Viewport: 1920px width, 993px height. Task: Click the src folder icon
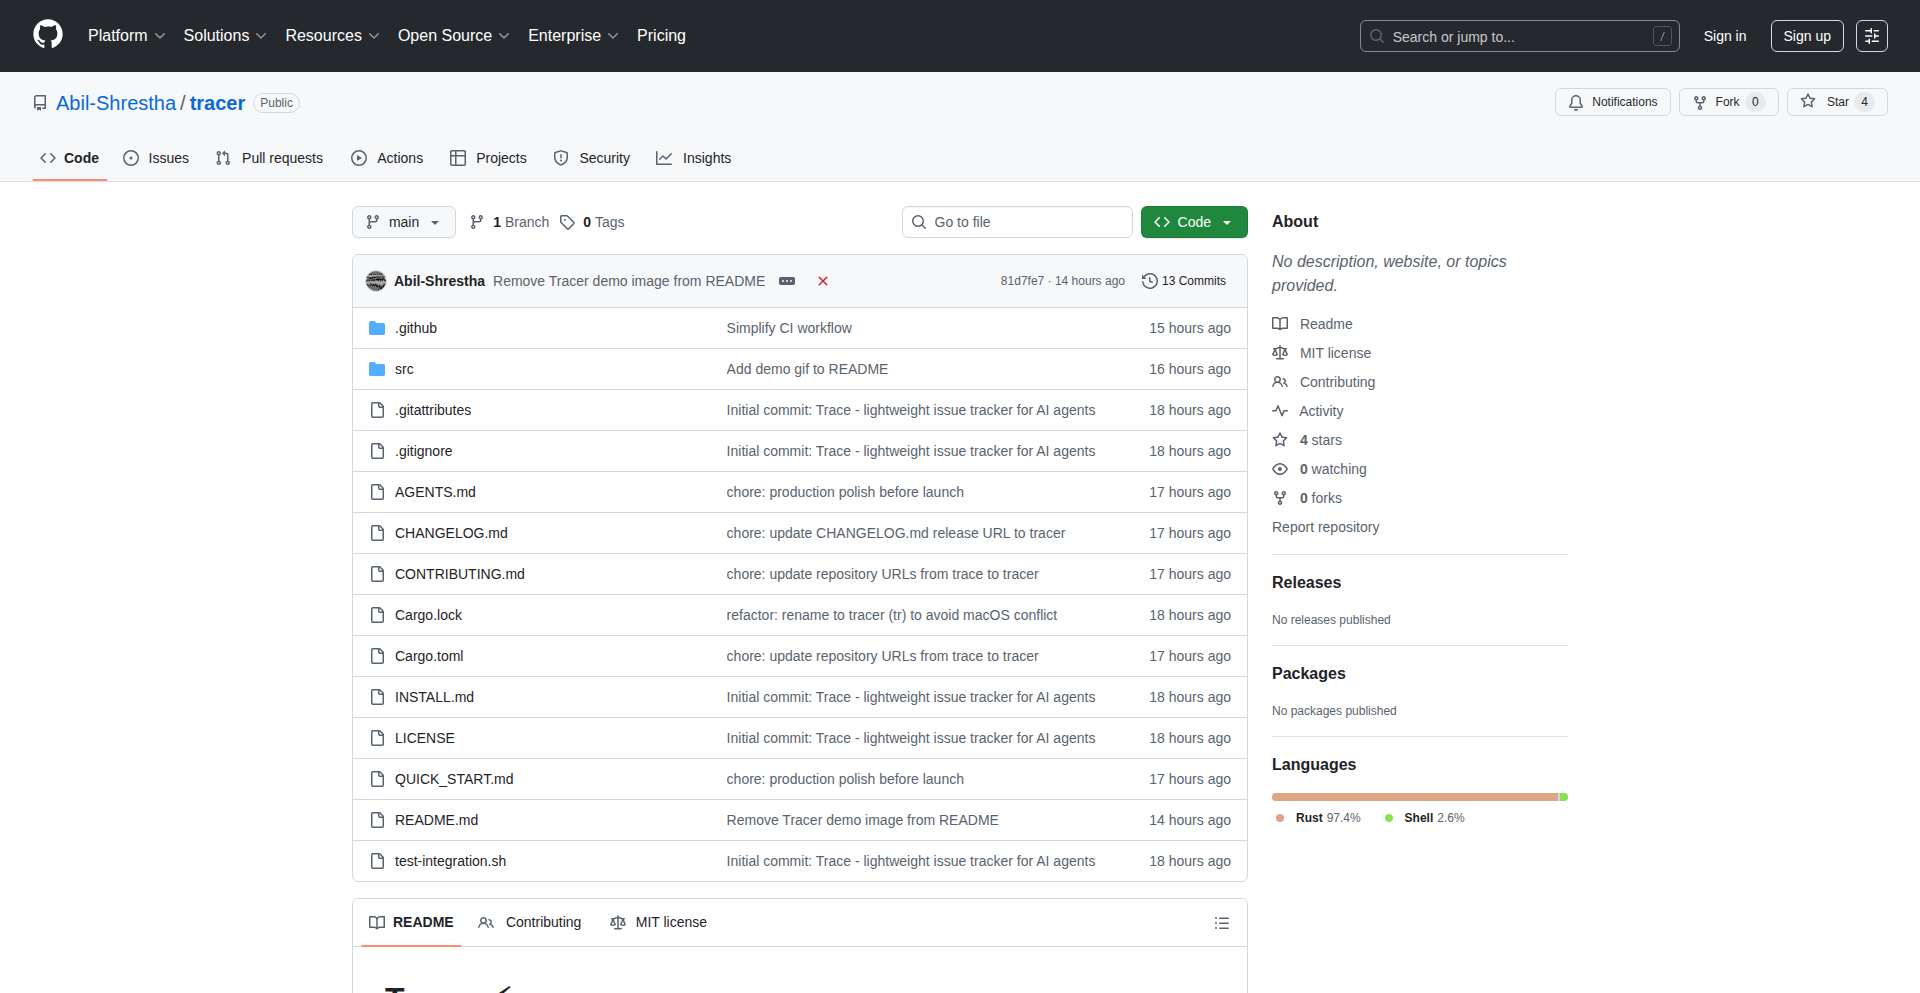pyautogui.click(x=377, y=369)
